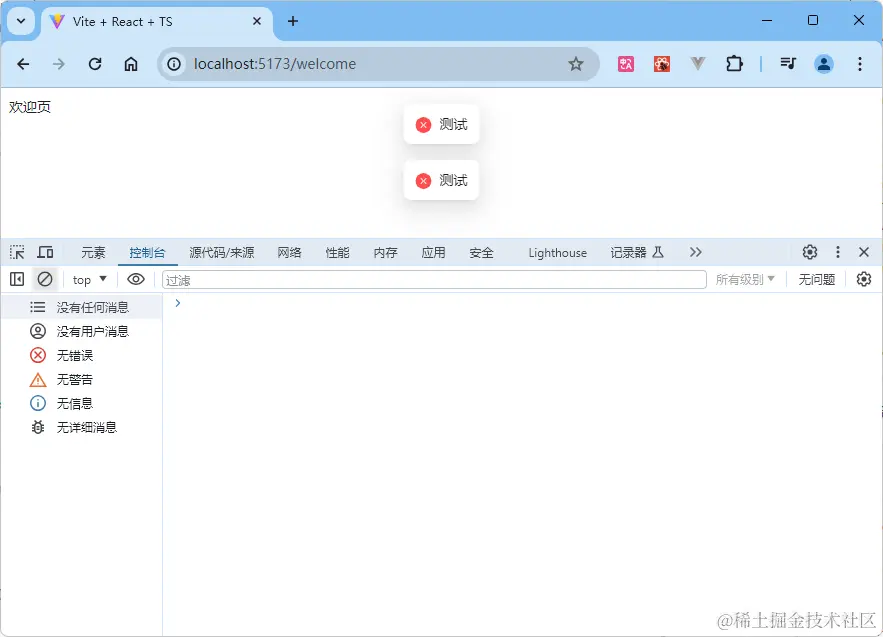The height and width of the screenshot is (637, 883).
Task: View site information for localhost
Action: tap(174, 64)
